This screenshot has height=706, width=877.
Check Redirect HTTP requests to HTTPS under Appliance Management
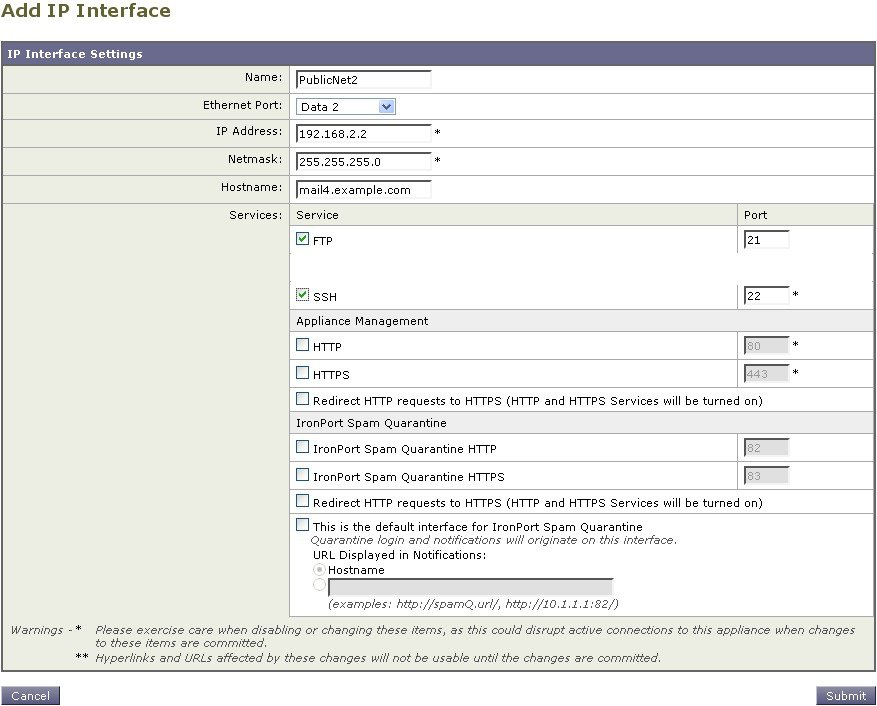point(302,398)
